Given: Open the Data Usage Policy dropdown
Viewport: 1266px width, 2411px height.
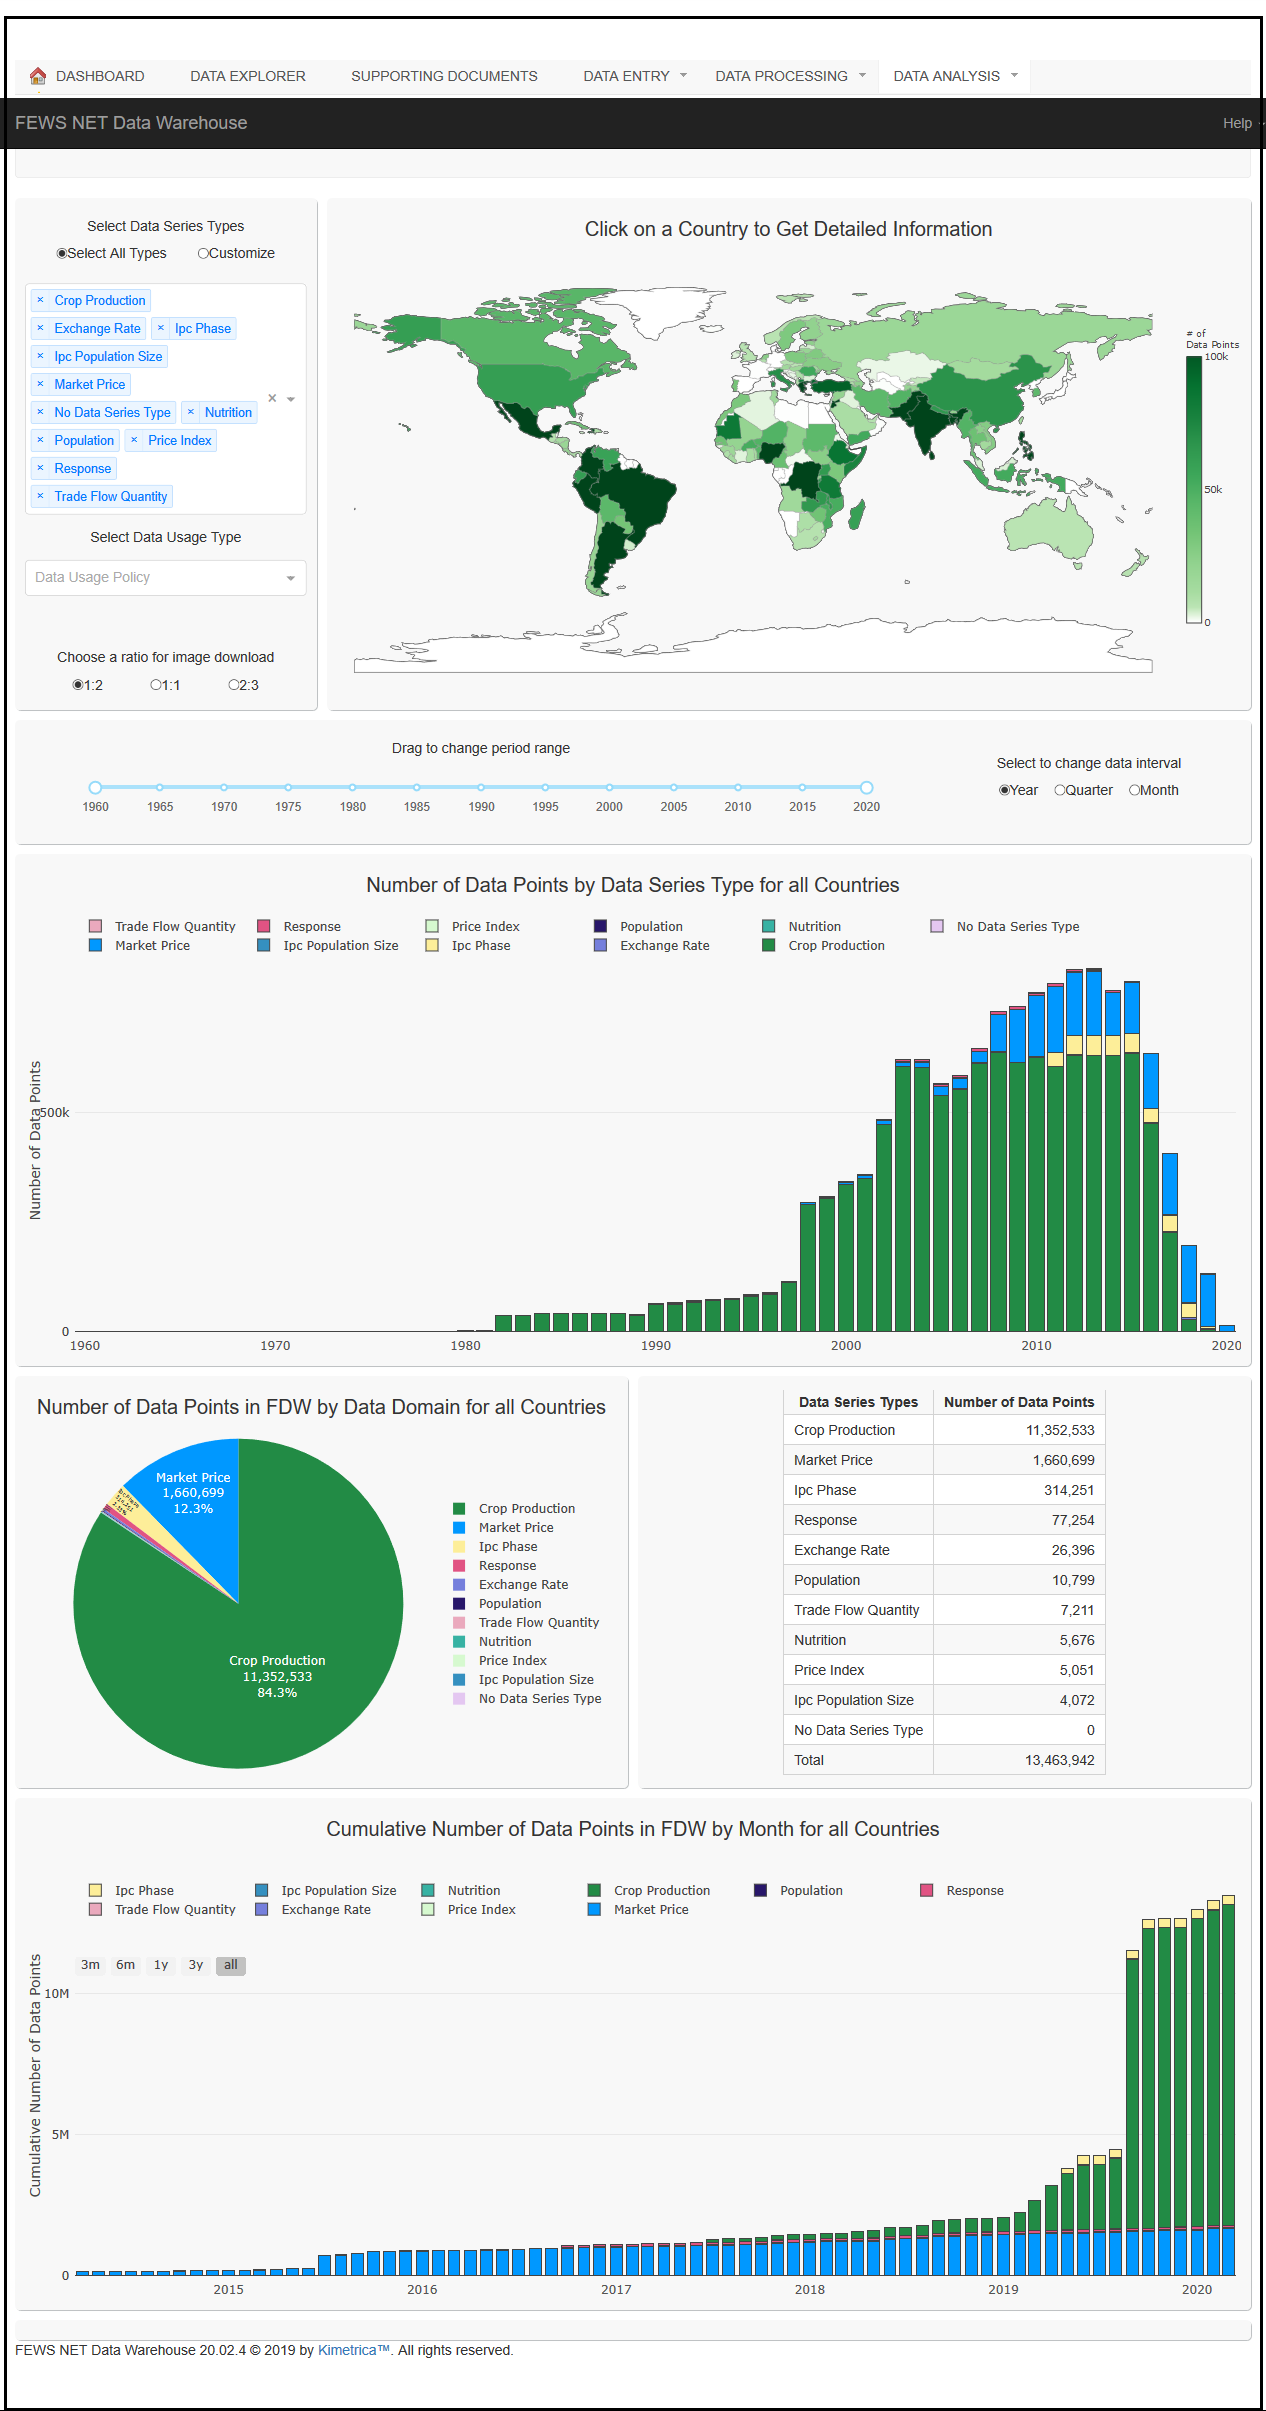Looking at the screenshot, I should [x=165, y=577].
